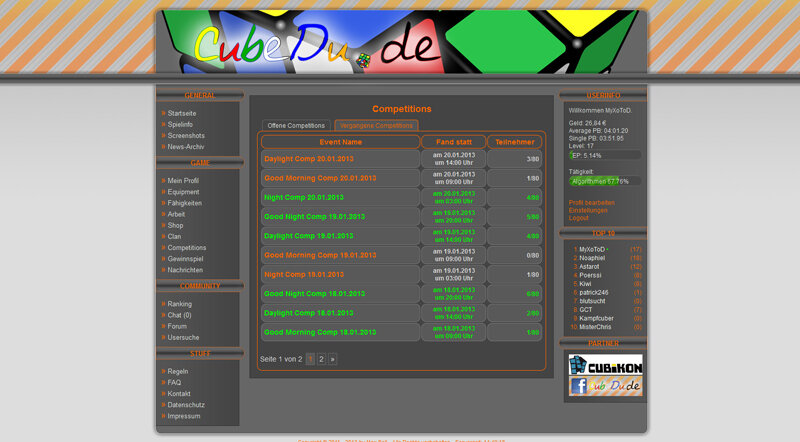Open the Forum
The height and width of the screenshot is (442, 800).
click(177, 327)
